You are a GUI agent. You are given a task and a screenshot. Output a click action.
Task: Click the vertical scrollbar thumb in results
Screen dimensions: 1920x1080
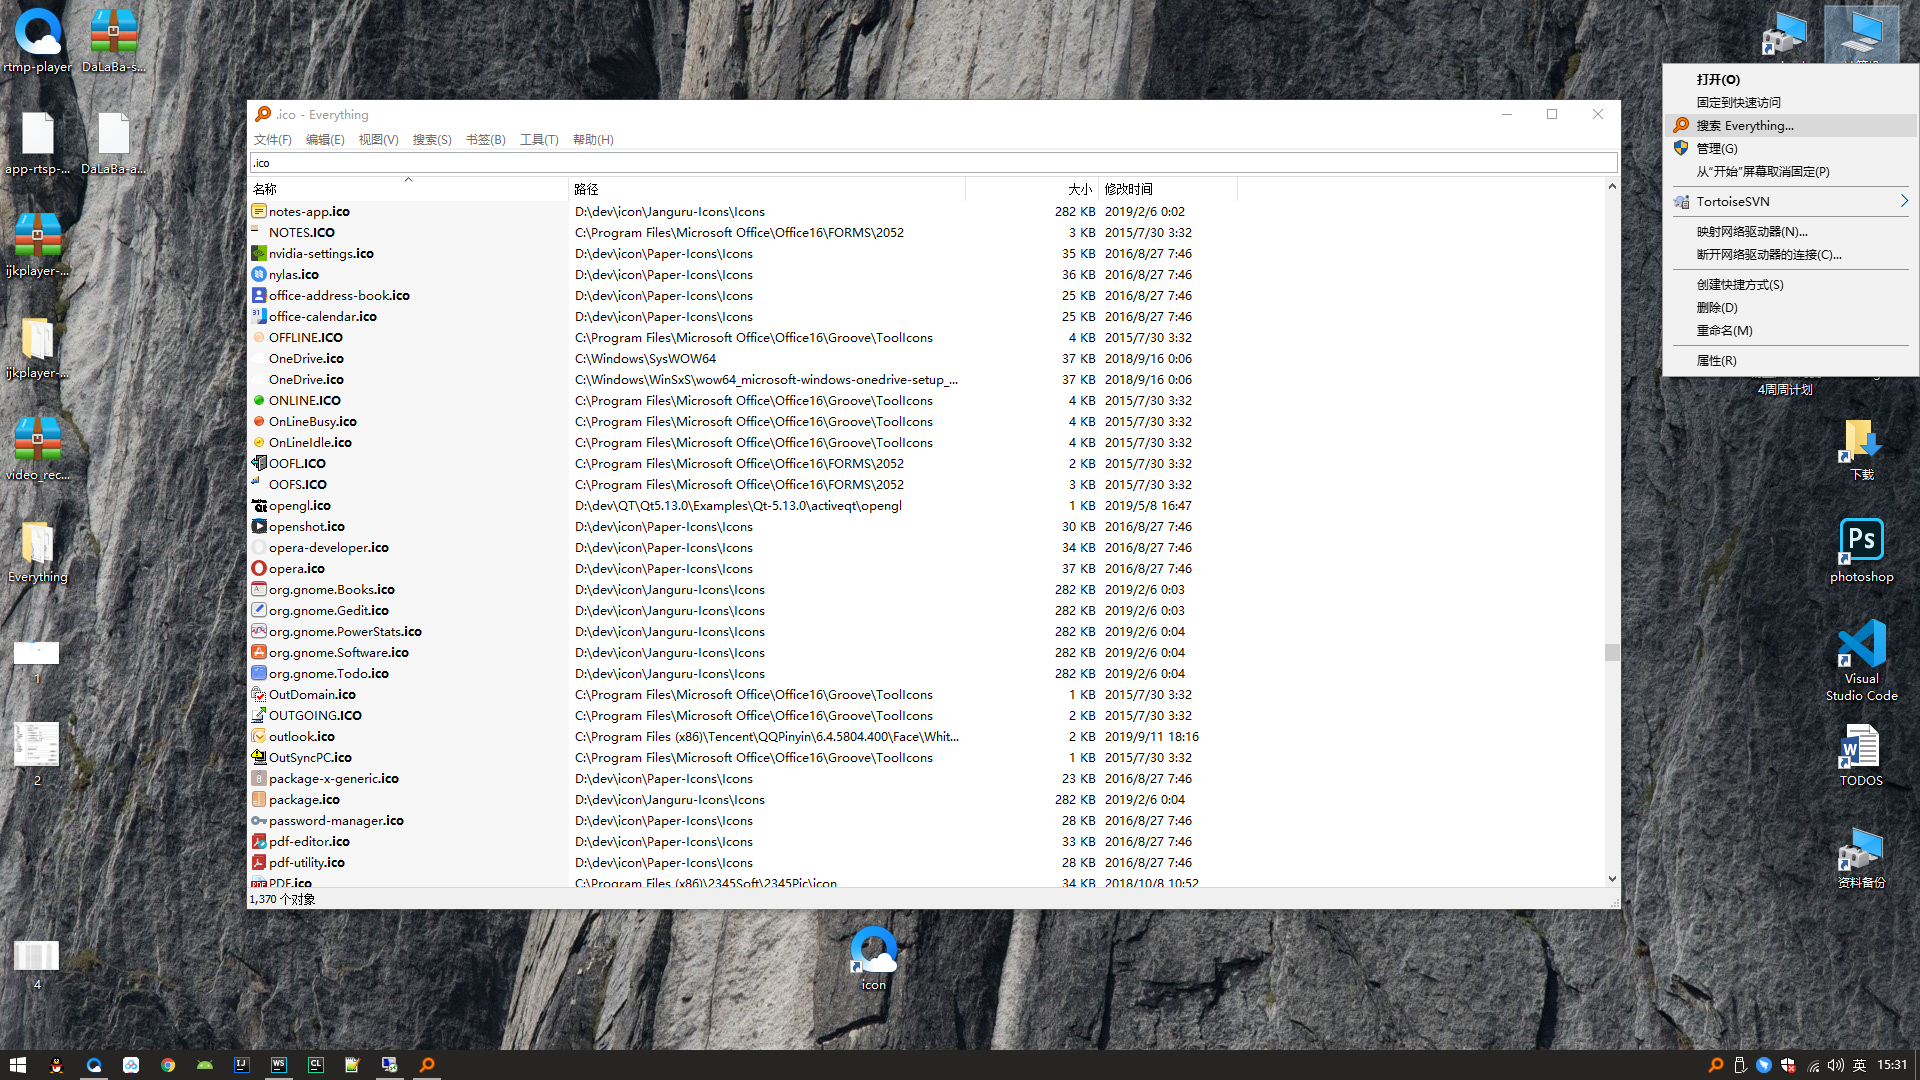click(x=1611, y=652)
